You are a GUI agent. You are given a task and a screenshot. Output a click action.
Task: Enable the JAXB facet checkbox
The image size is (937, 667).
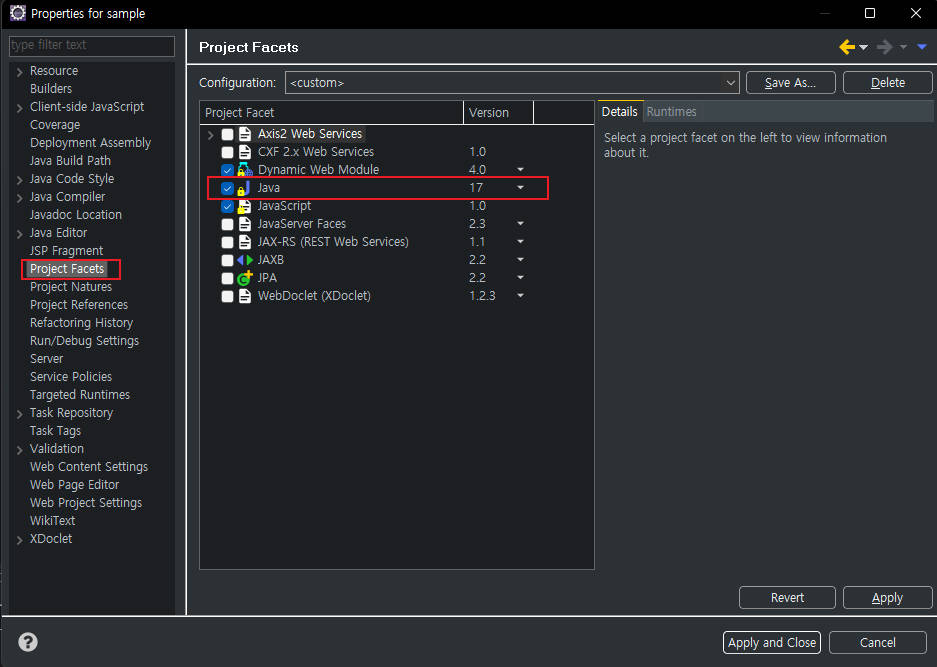[x=227, y=260]
